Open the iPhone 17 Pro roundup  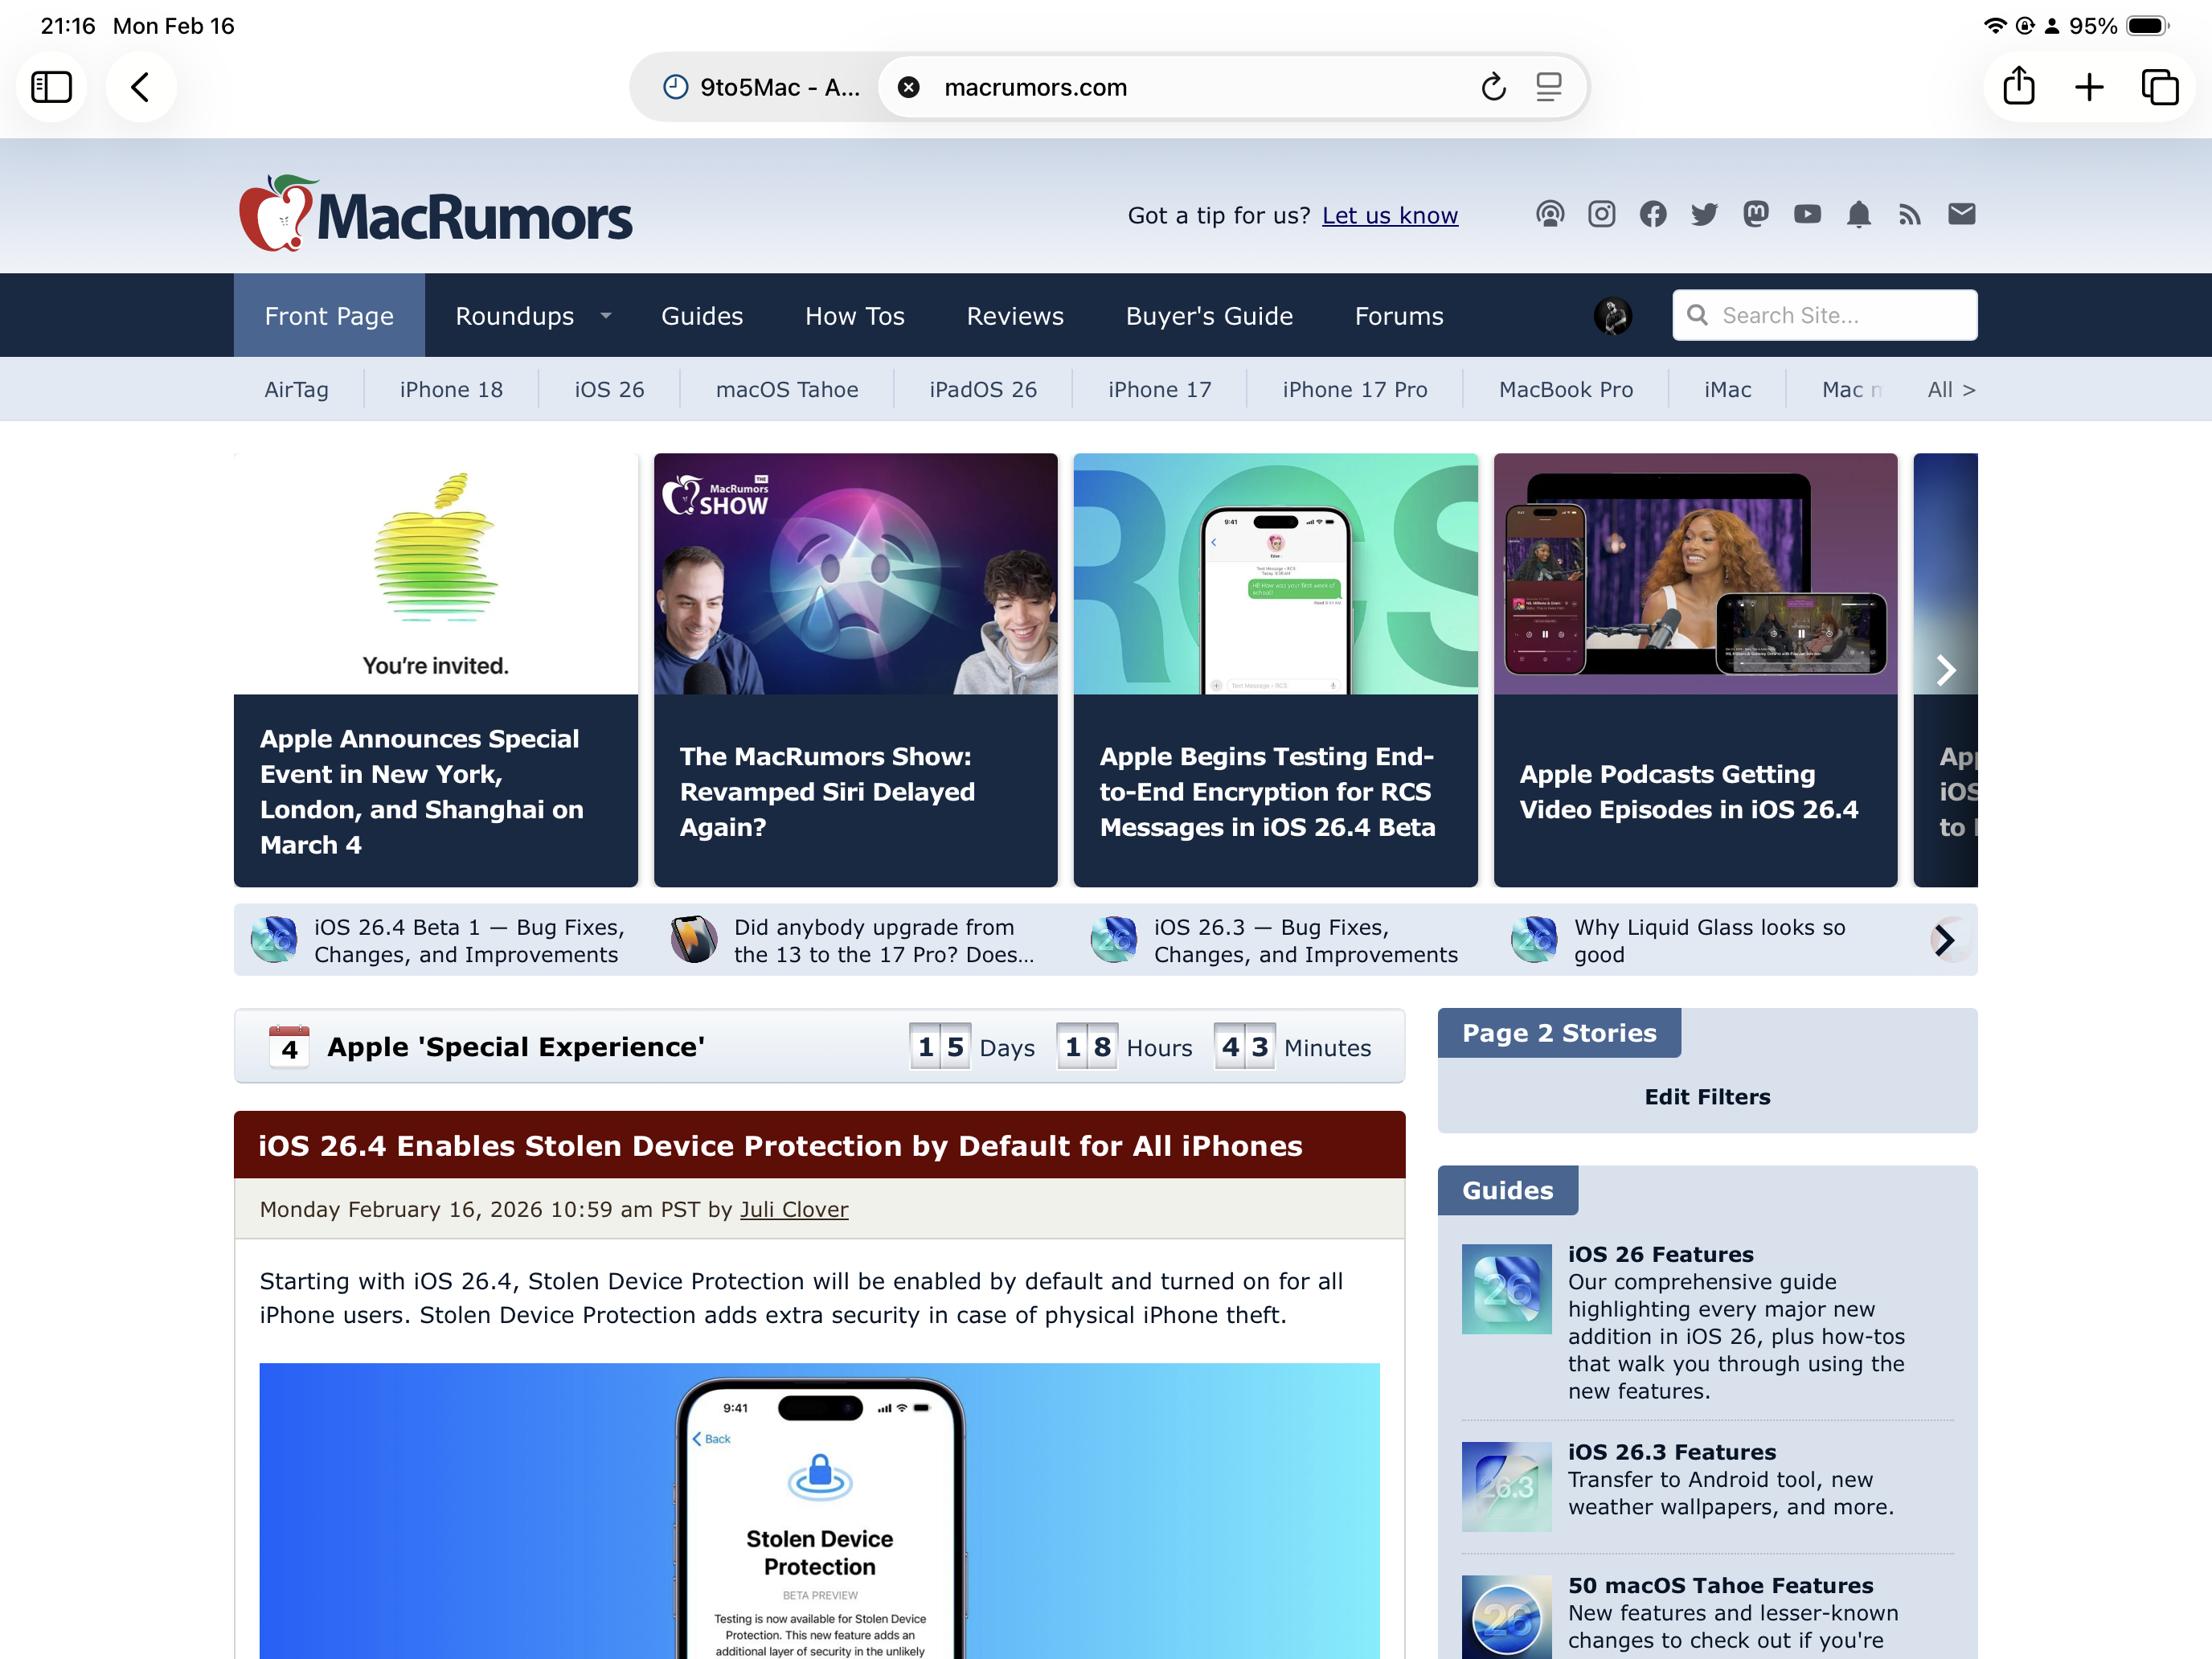pyautogui.click(x=1355, y=389)
